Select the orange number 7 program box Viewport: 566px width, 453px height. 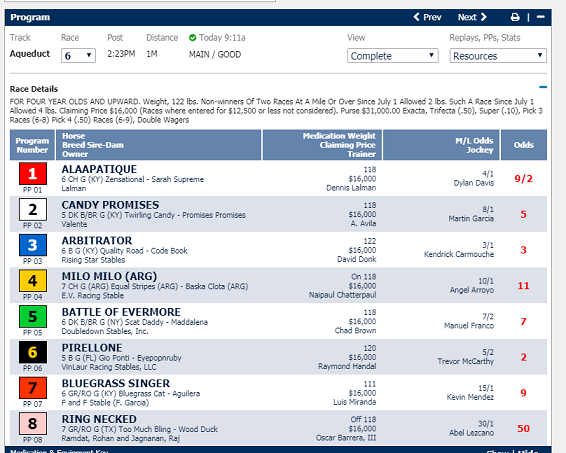(x=33, y=388)
